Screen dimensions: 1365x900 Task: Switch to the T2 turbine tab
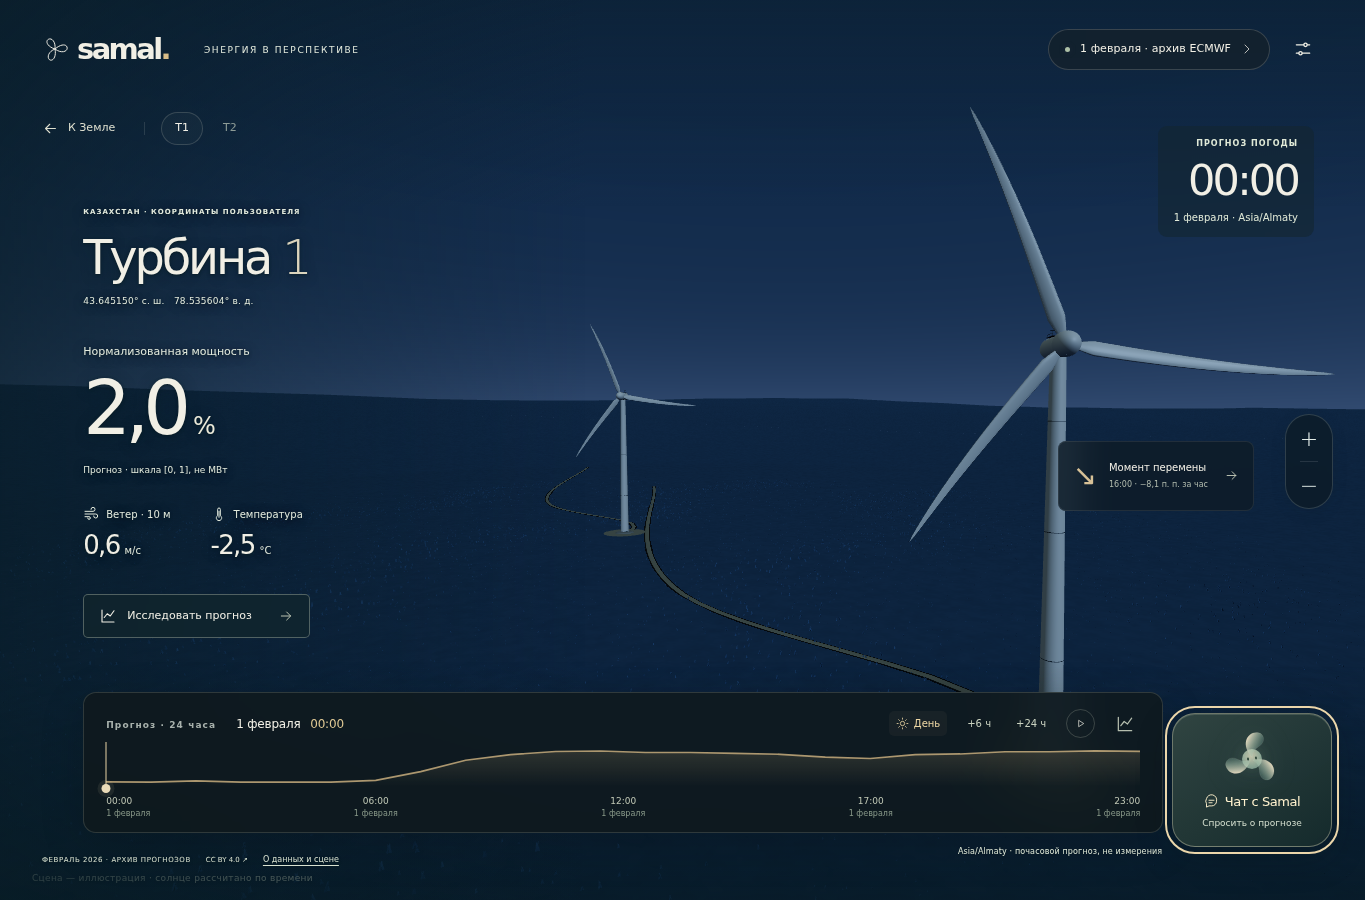[230, 128]
